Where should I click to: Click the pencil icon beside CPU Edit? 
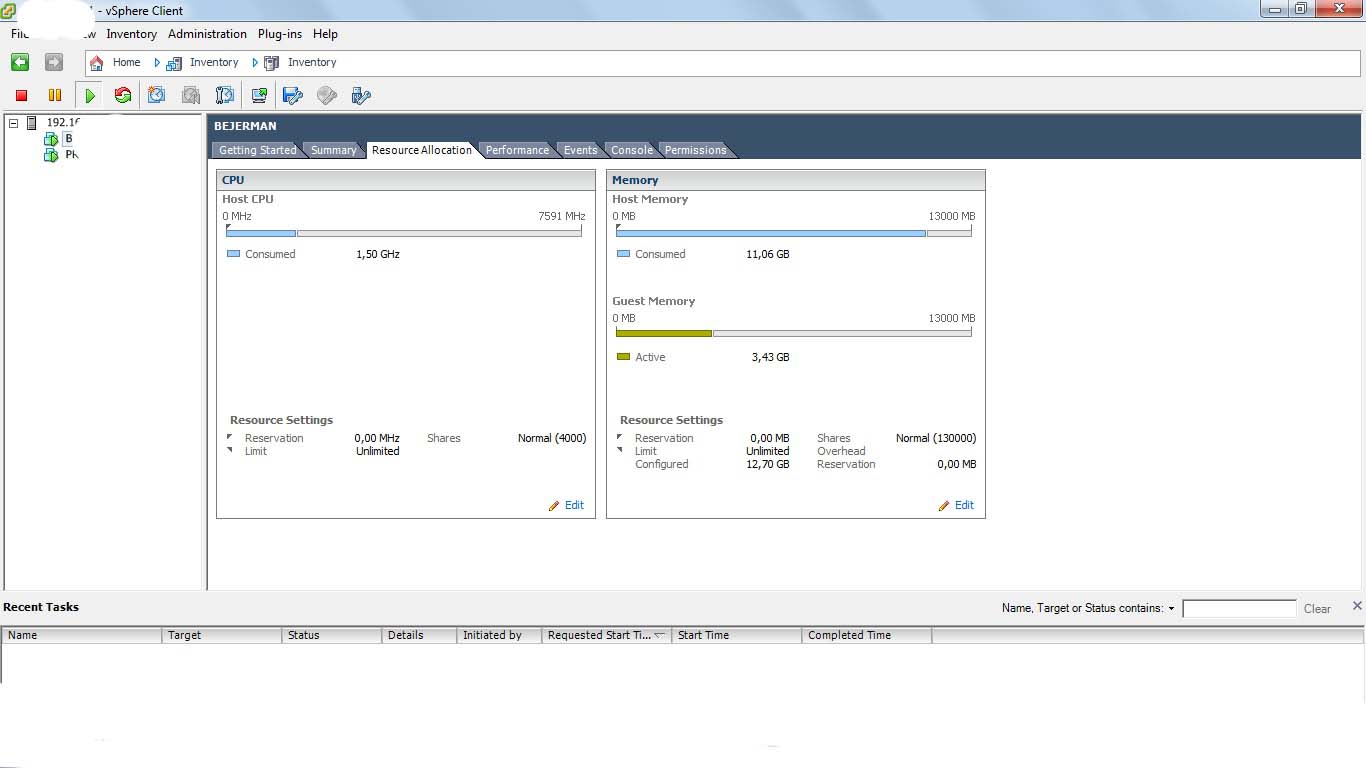554,506
